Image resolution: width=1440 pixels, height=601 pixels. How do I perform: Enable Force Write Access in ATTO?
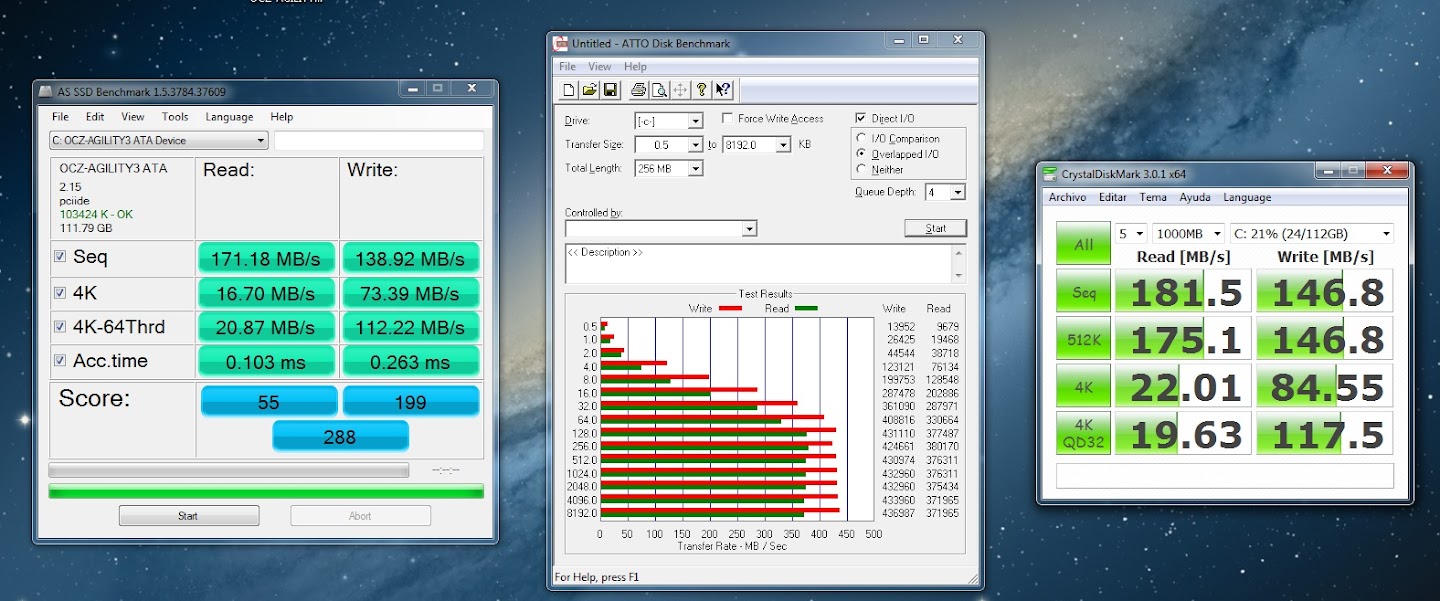click(x=728, y=118)
